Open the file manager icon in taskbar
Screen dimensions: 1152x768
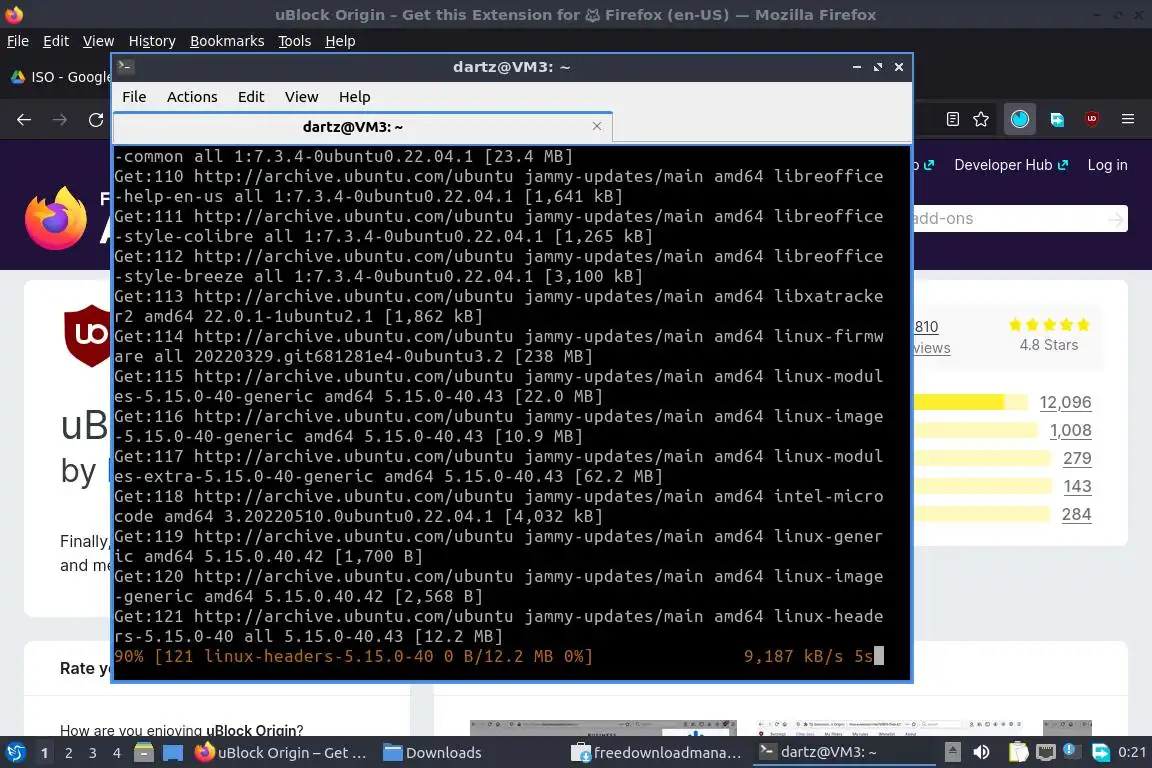[x=144, y=753]
